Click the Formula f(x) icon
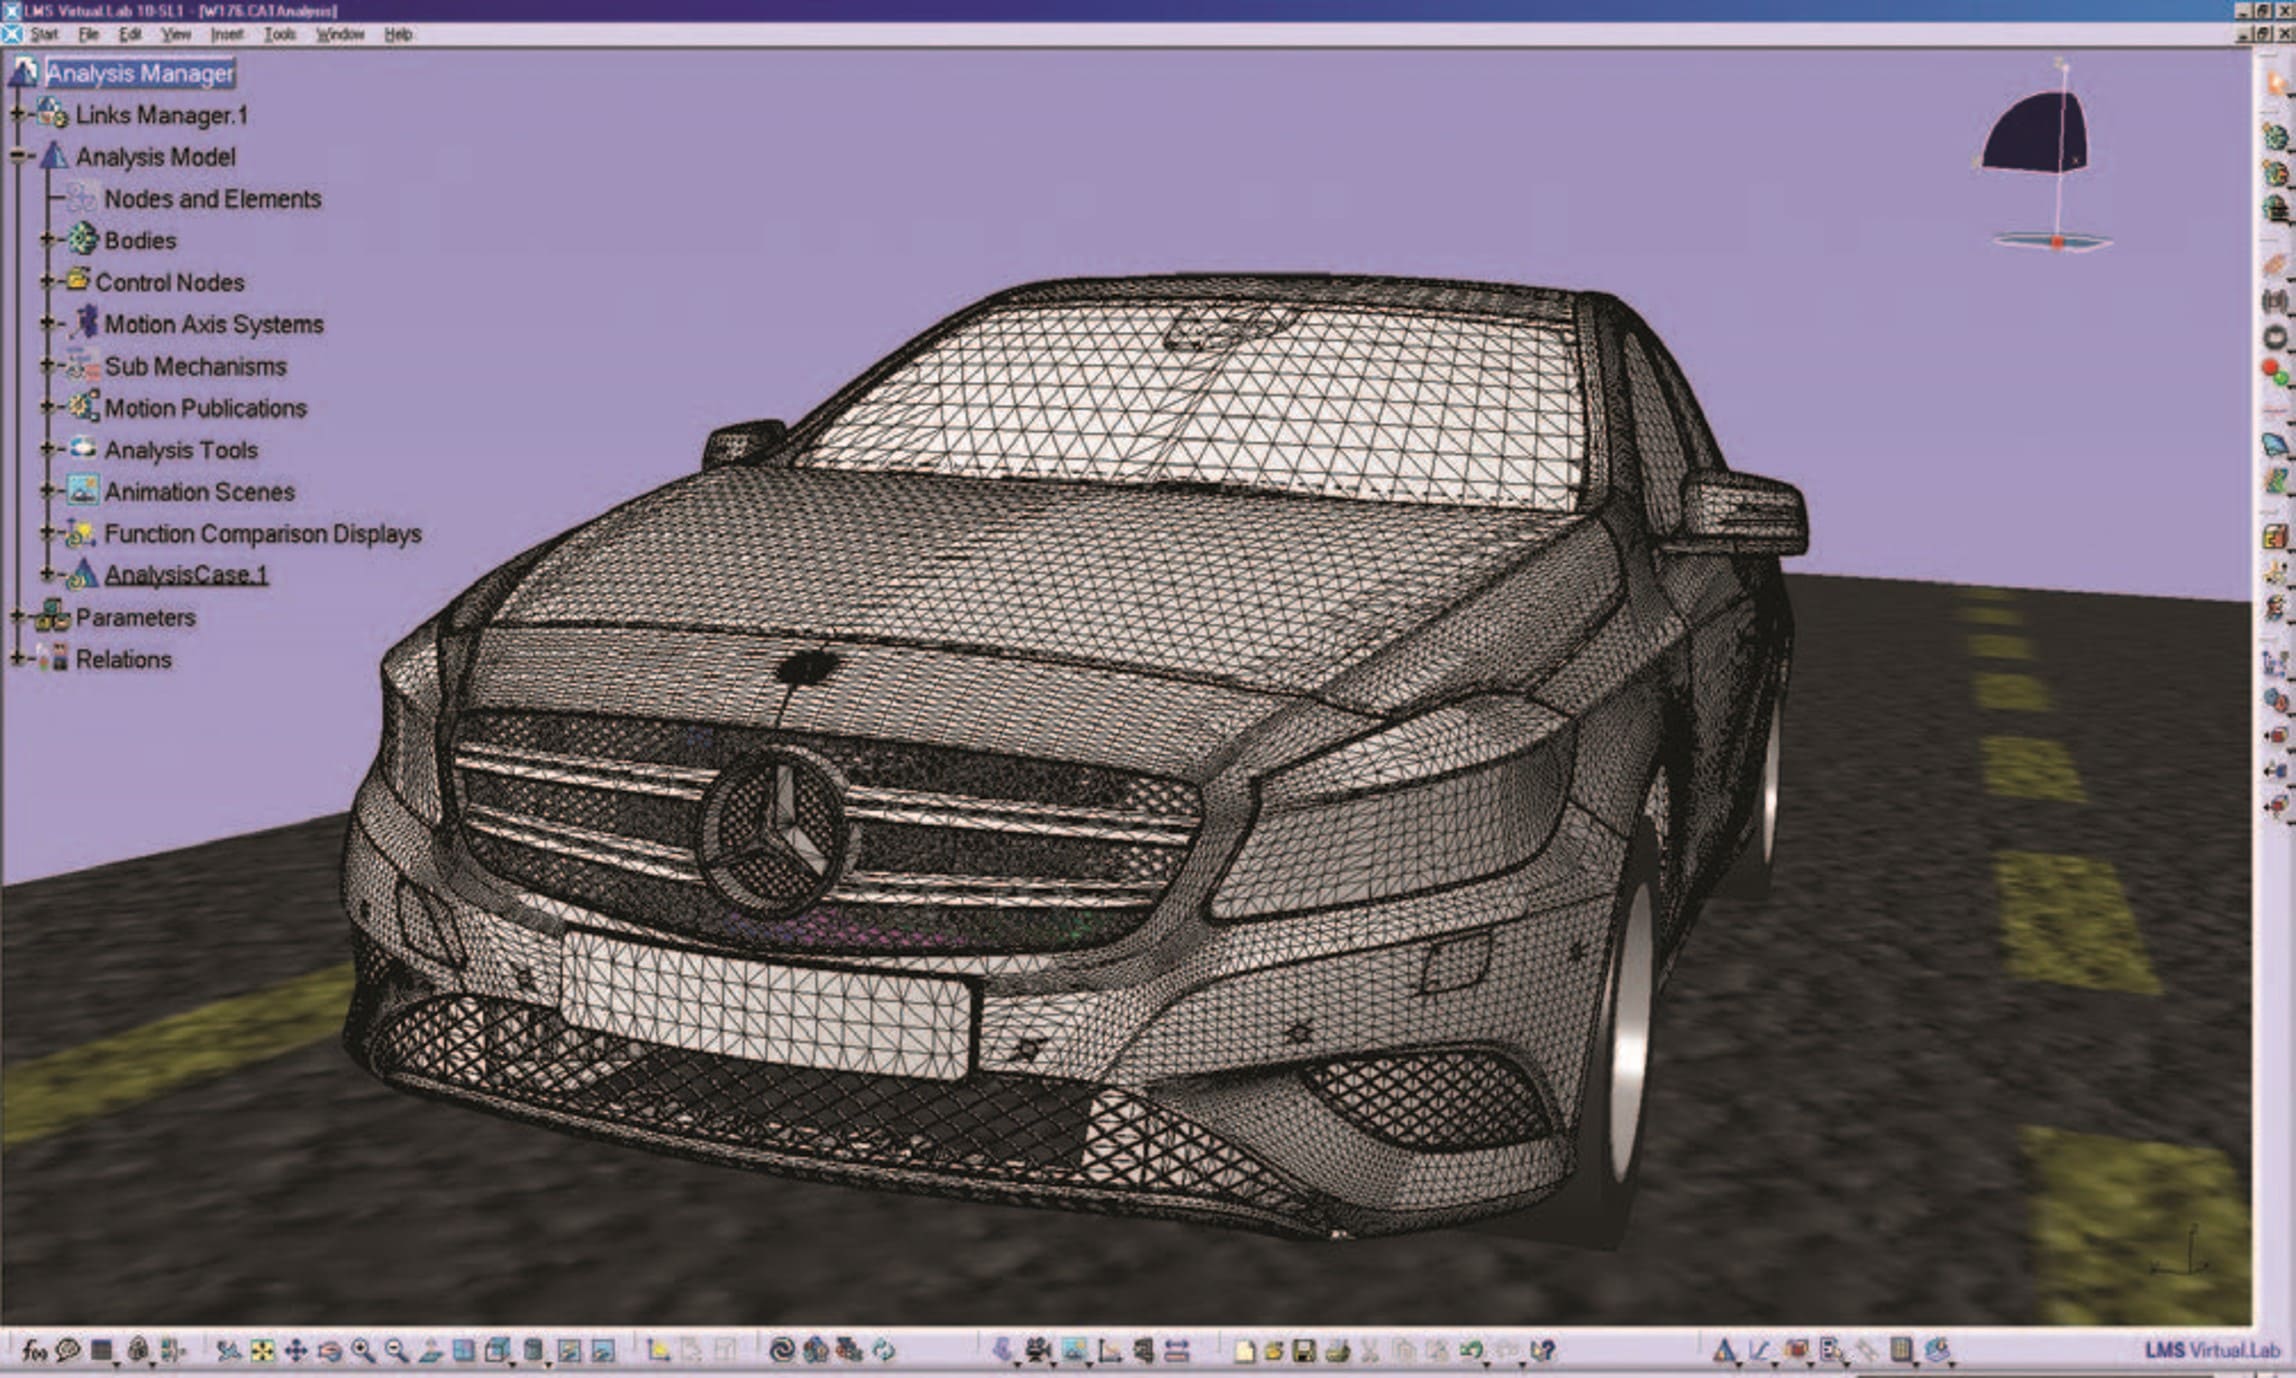The height and width of the screenshot is (1378, 2296). tap(34, 1351)
